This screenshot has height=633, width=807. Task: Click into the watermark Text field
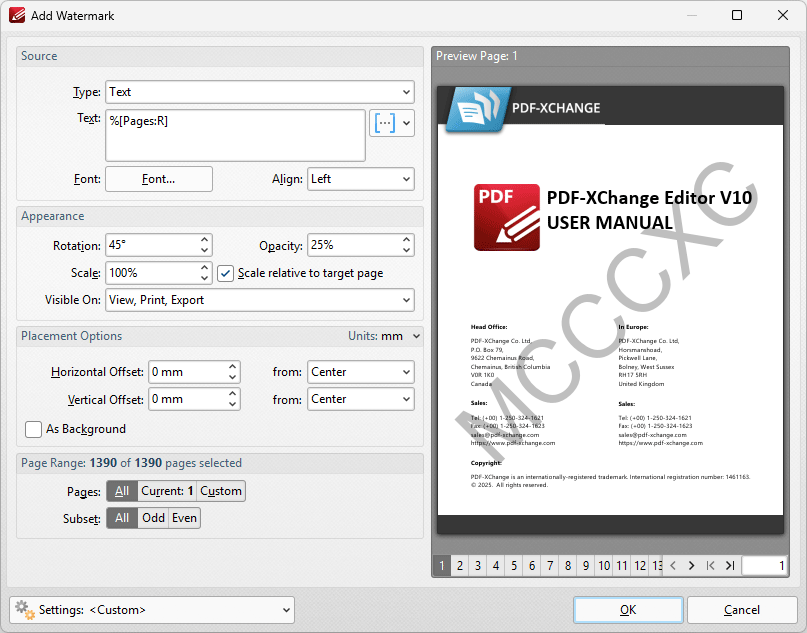point(235,135)
